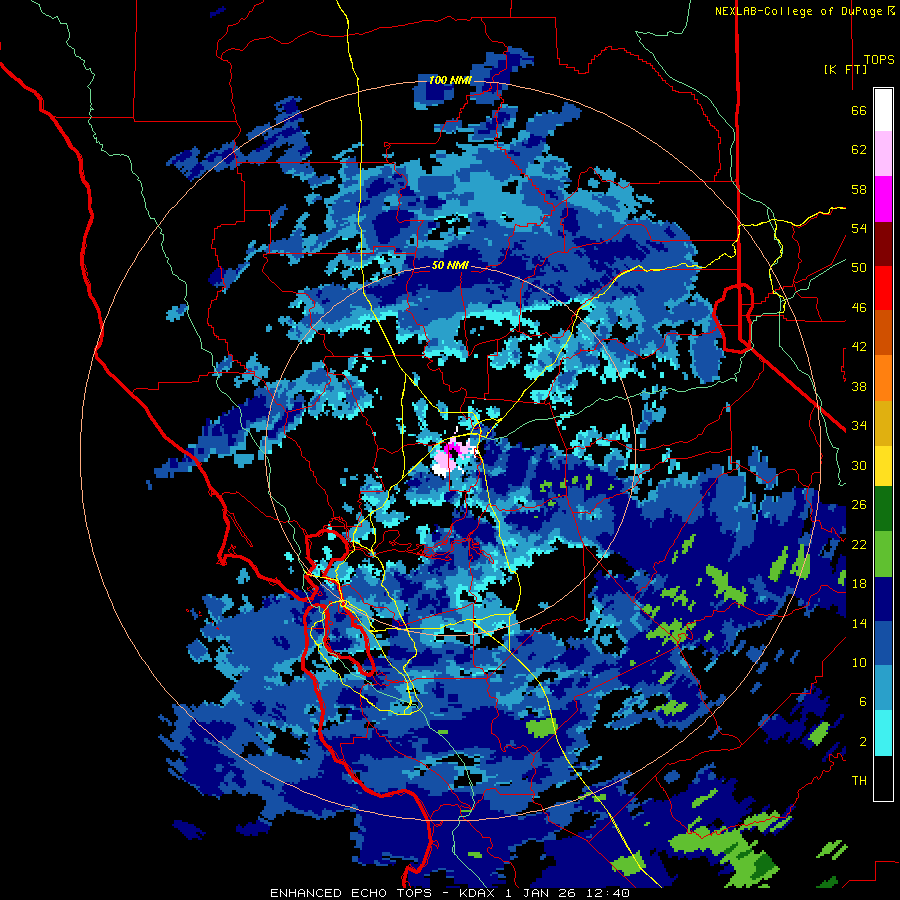Image resolution: width=900 pixels, height=900 pixels.
Task: Select the light green legend swatch
Action: [x=883, y=554]
